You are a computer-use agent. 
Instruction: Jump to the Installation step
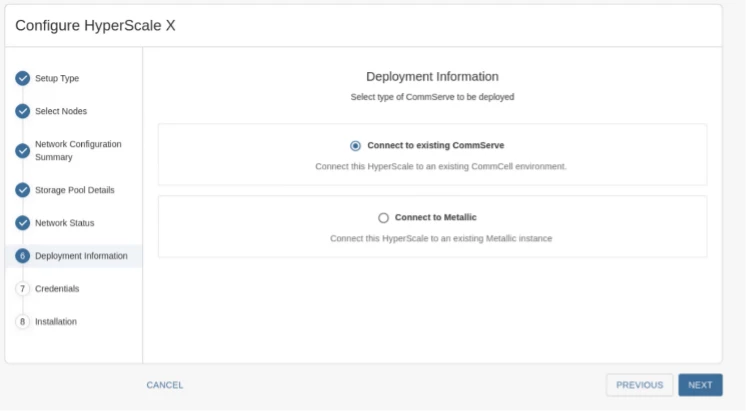(56, 322)
